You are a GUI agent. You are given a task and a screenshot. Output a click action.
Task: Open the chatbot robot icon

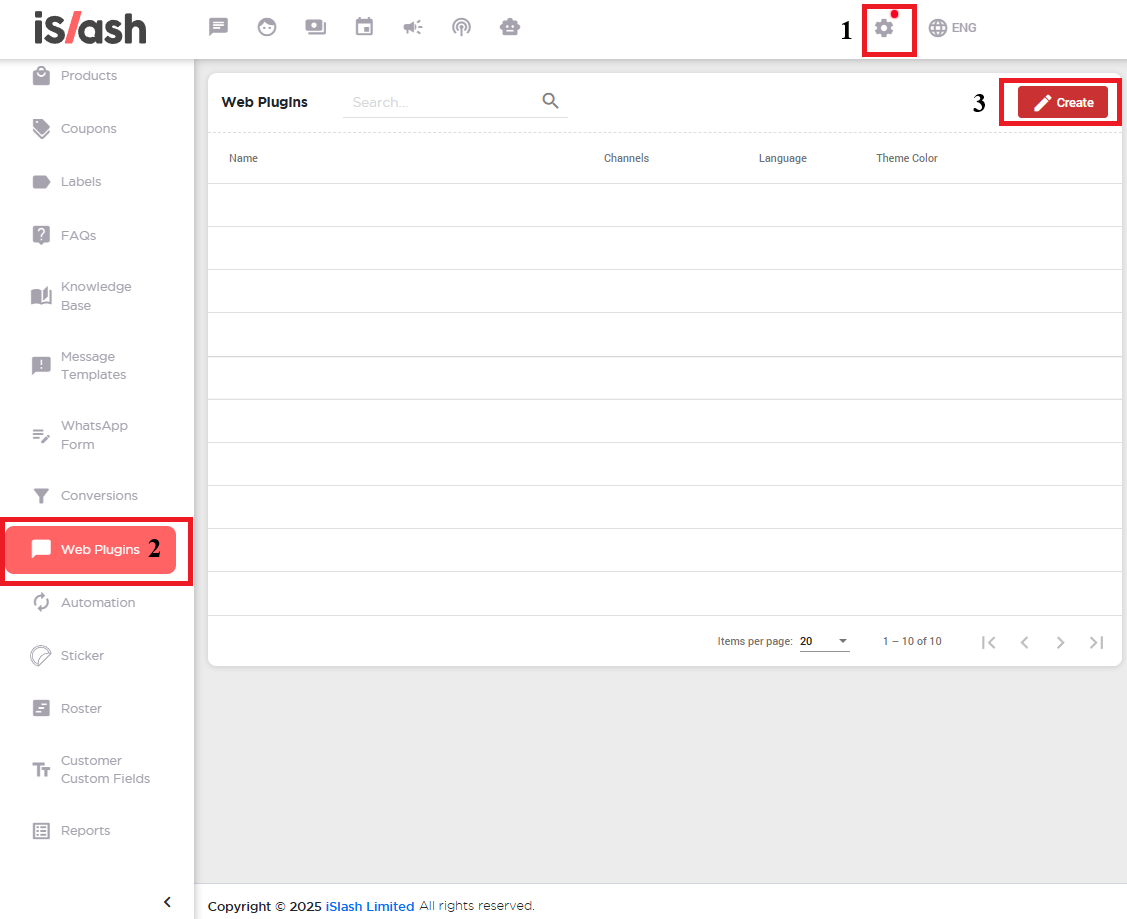coord(510,27)
